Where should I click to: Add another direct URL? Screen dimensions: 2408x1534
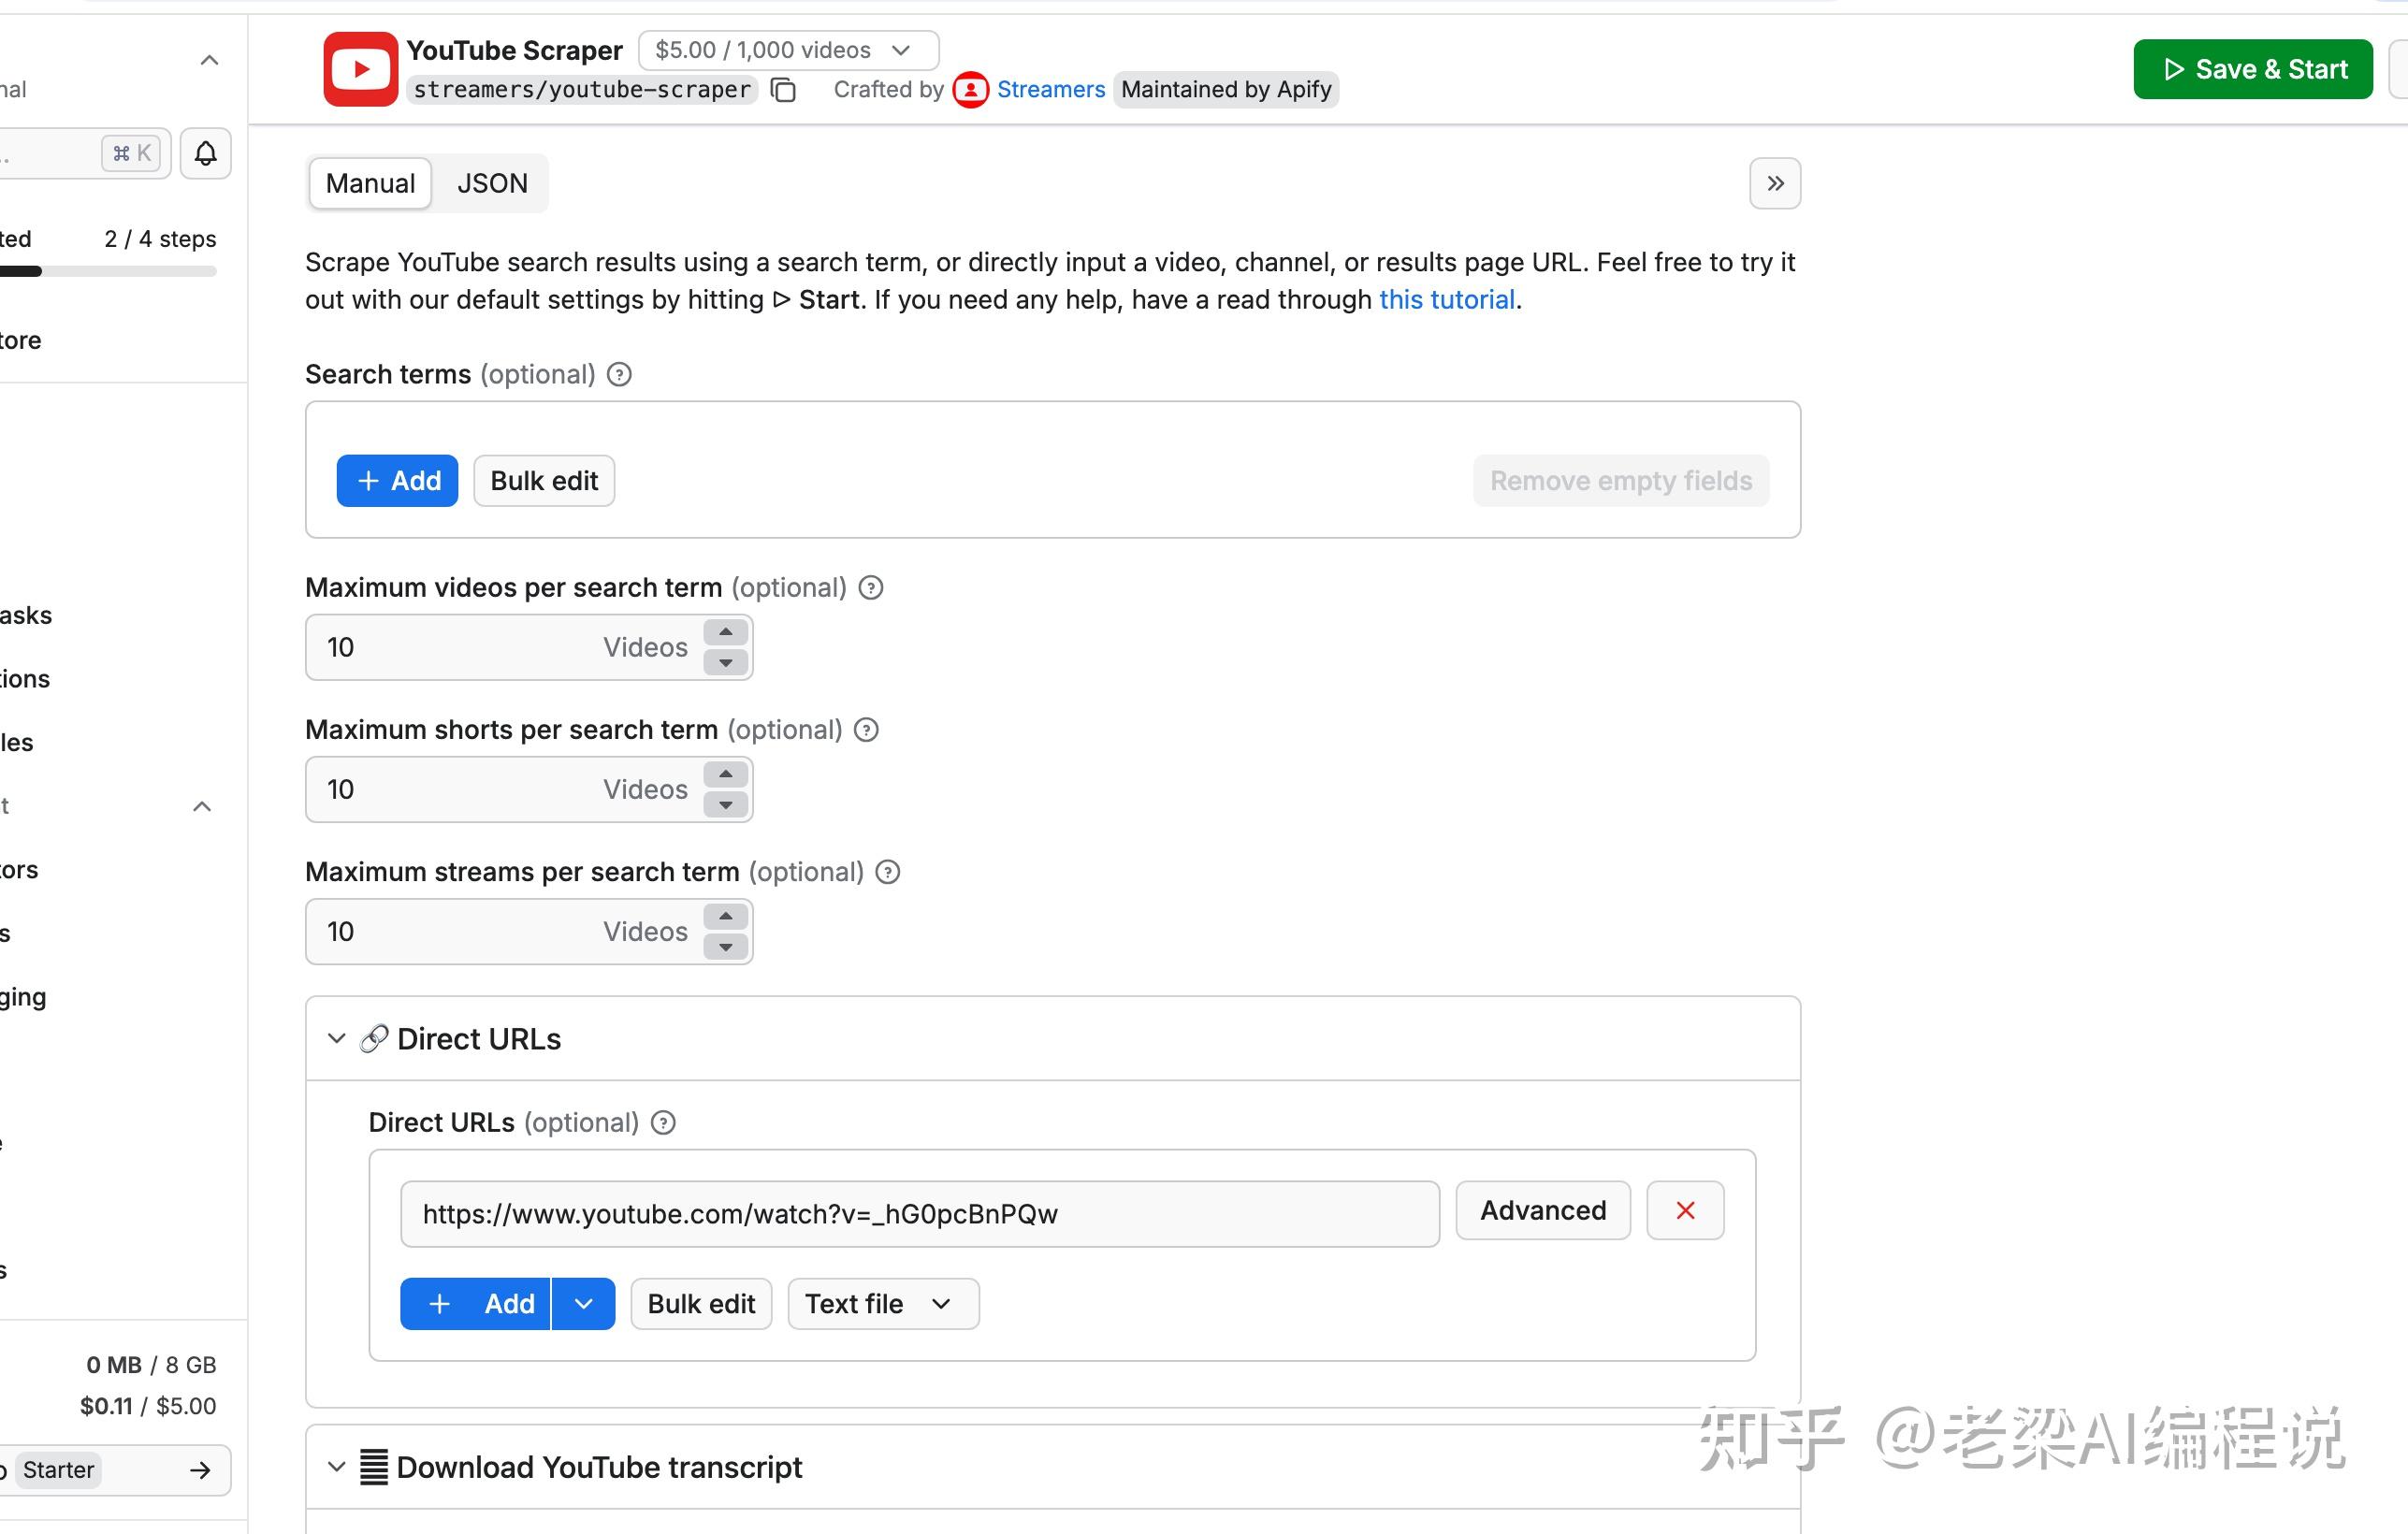[475, 1303]
